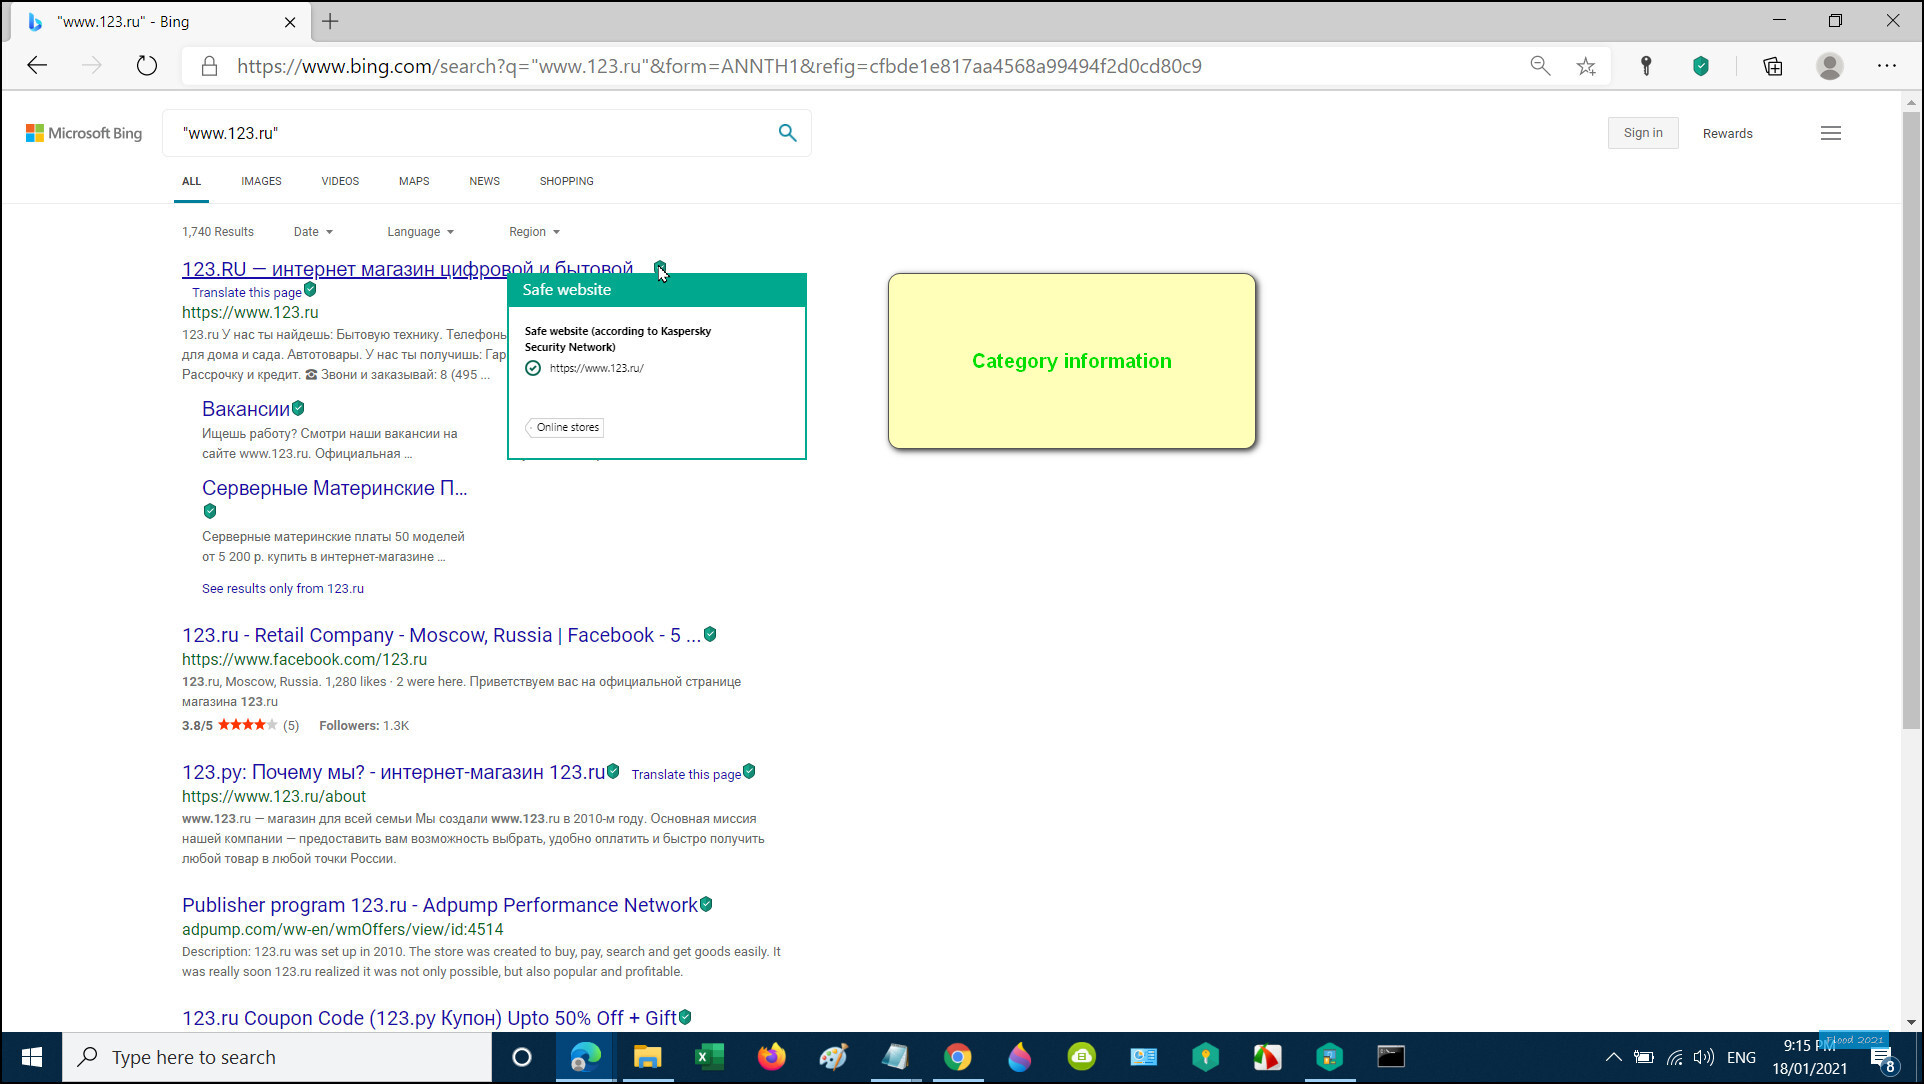Image resolution: width=1924 pixels, height=1084 pixels.
Task: Expand the Region filter dropdown
Action: point(534,232)
